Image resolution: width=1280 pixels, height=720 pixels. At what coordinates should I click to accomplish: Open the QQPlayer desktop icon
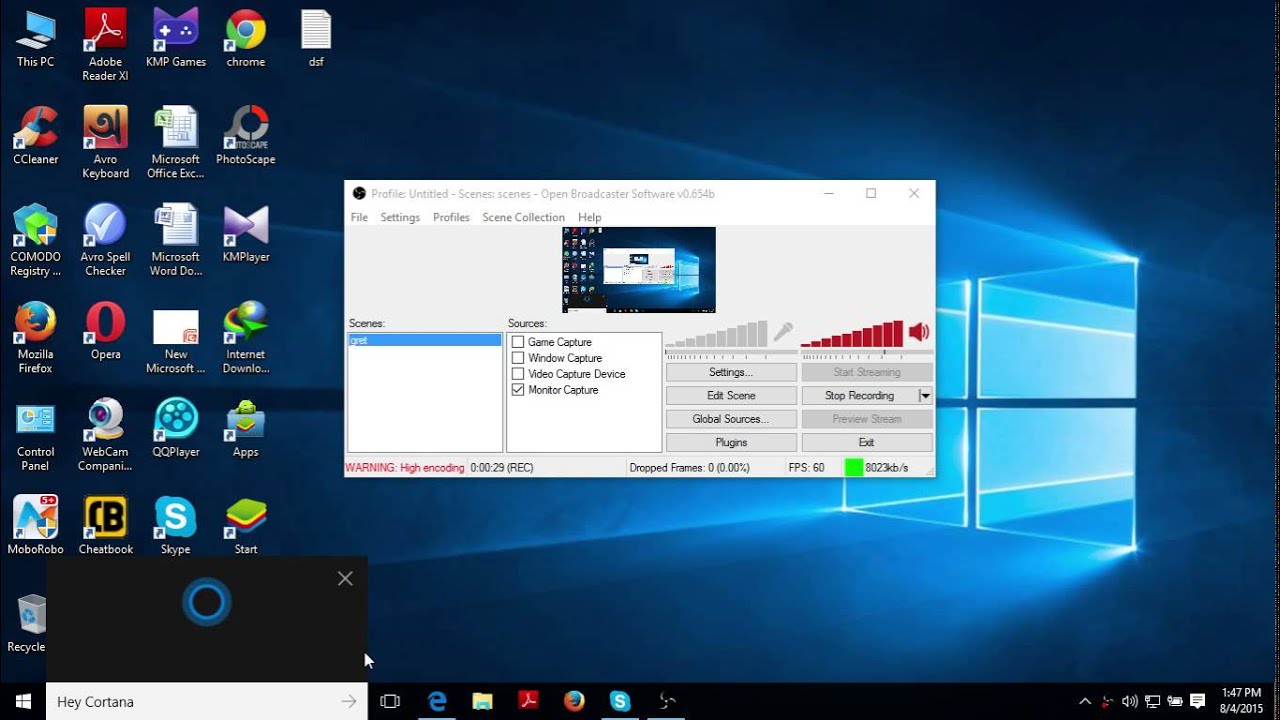coord(176,428)
